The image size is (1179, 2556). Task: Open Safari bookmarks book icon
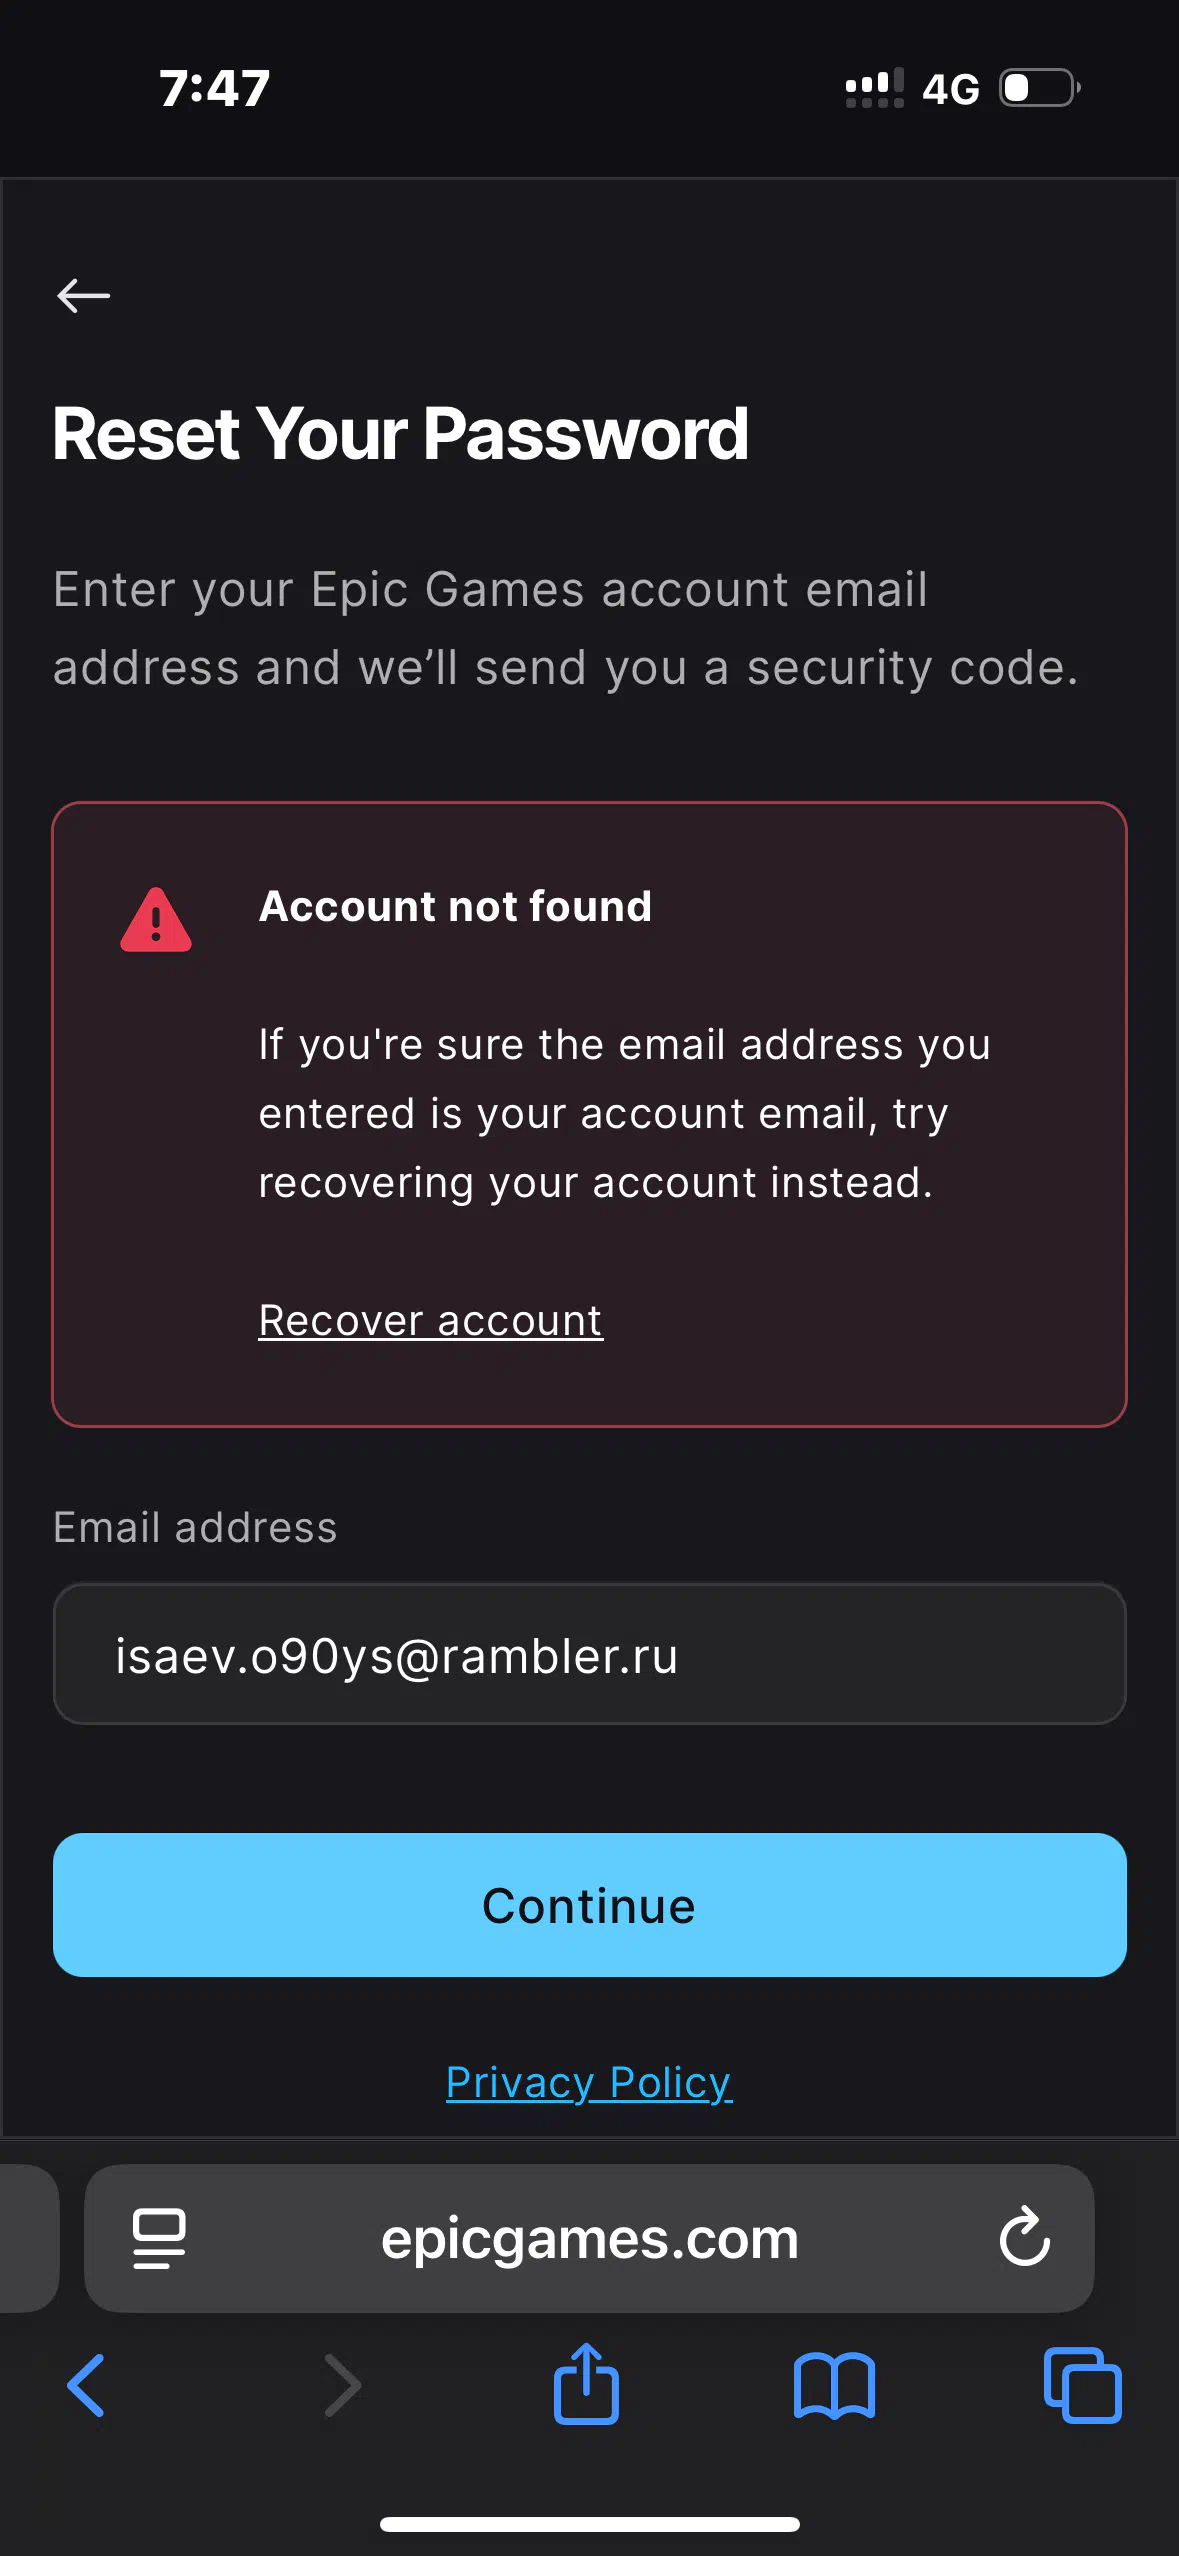[834, 2386]
